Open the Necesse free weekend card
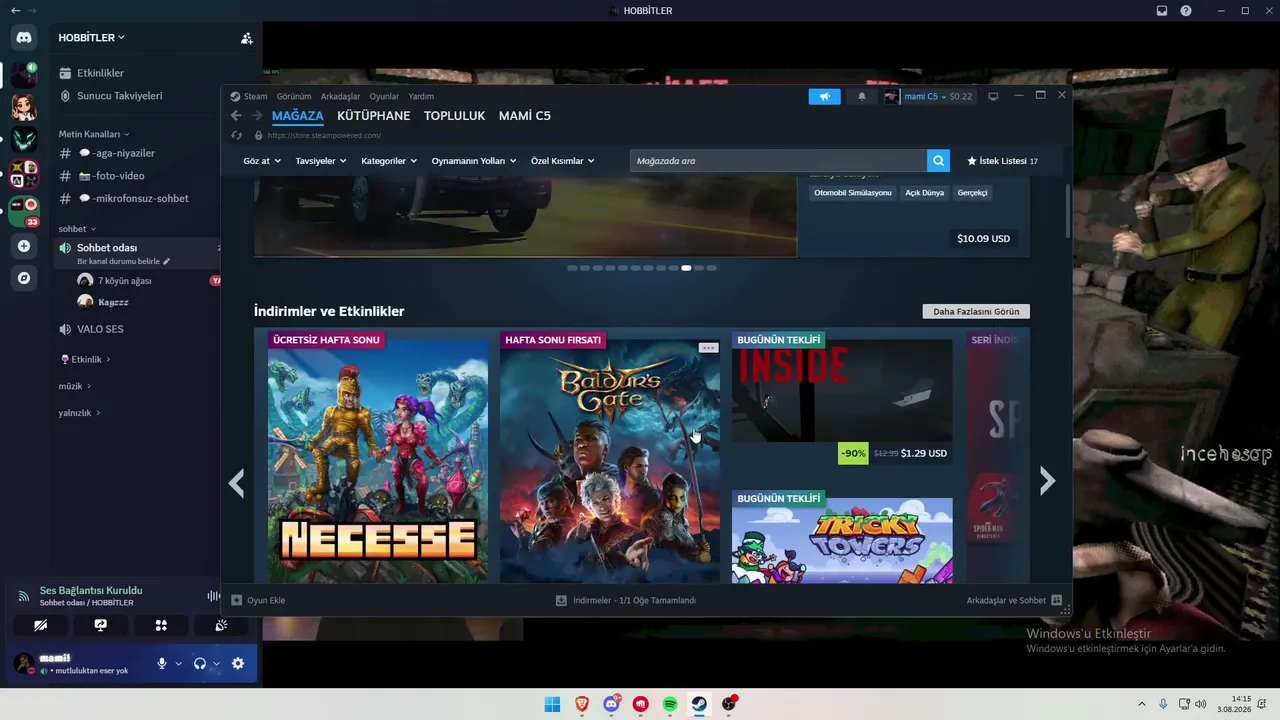The height and width of the screenshot is (720, 1280). tap(378, 457)
